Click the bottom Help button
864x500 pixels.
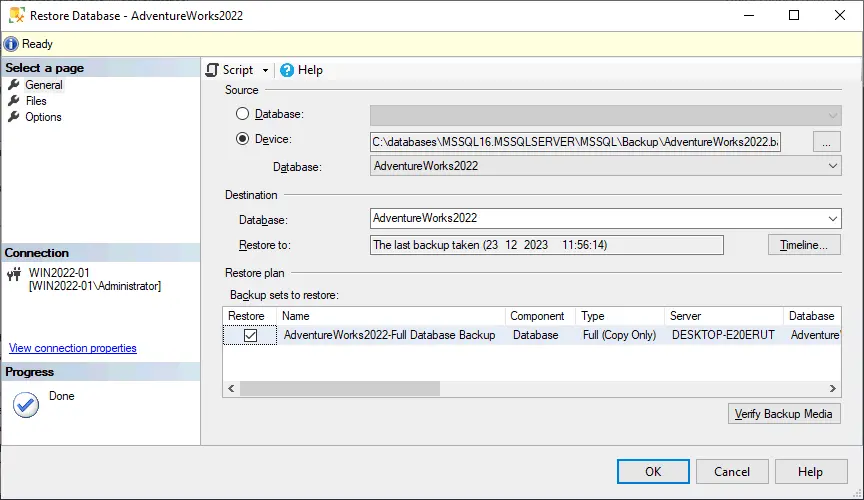point(811,471)
